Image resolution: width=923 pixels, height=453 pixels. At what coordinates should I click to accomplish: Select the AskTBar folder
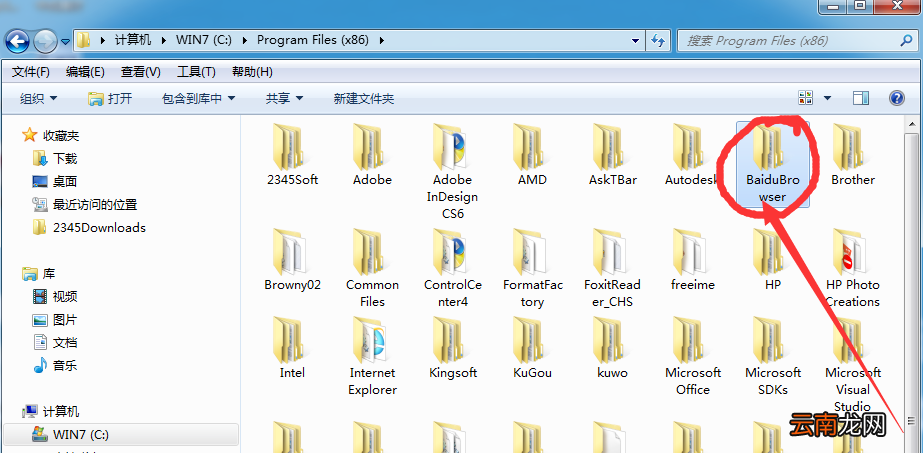(x=612, y=156)
